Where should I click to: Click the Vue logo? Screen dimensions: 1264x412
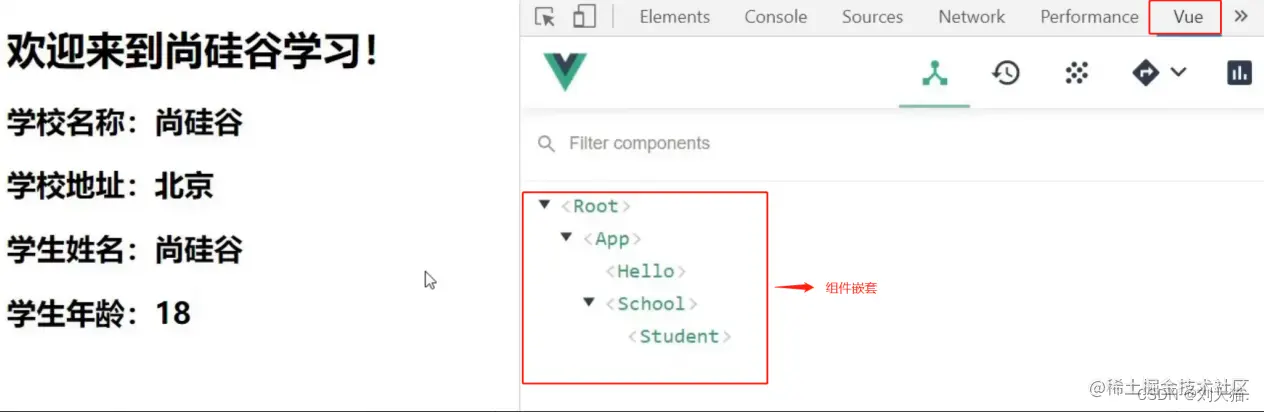pos(565,72)
